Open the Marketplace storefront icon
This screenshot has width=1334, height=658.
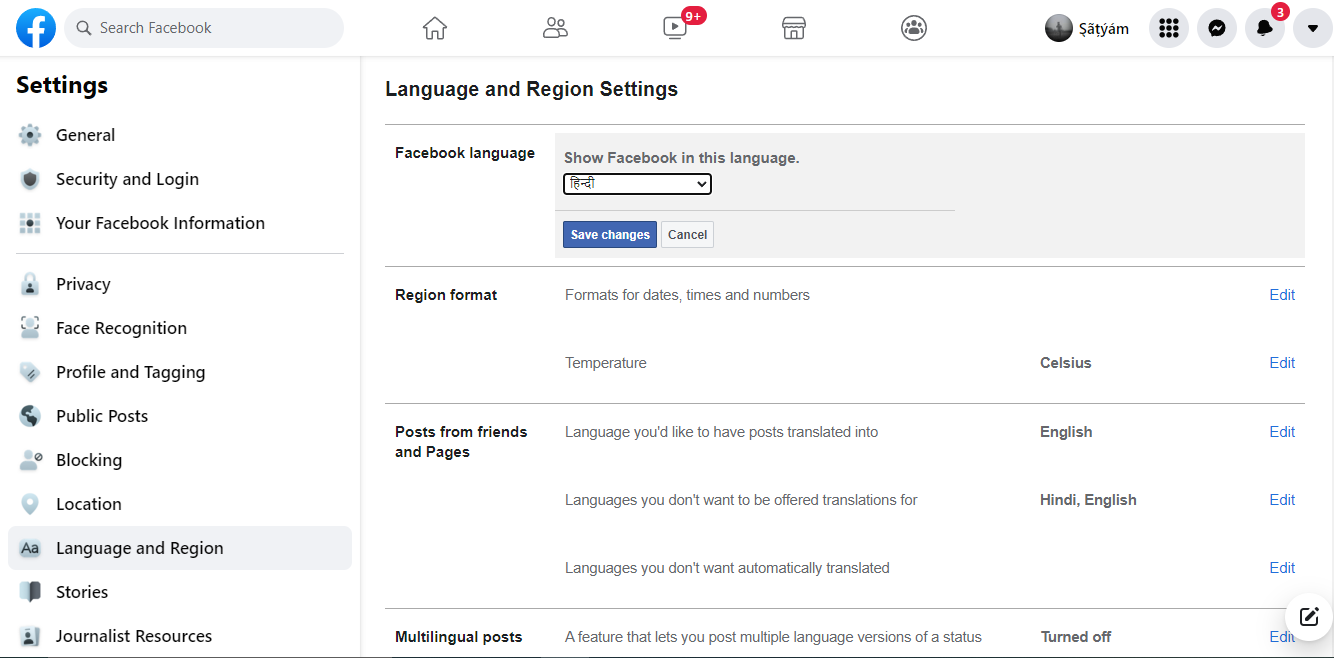[x=794, y=28]
